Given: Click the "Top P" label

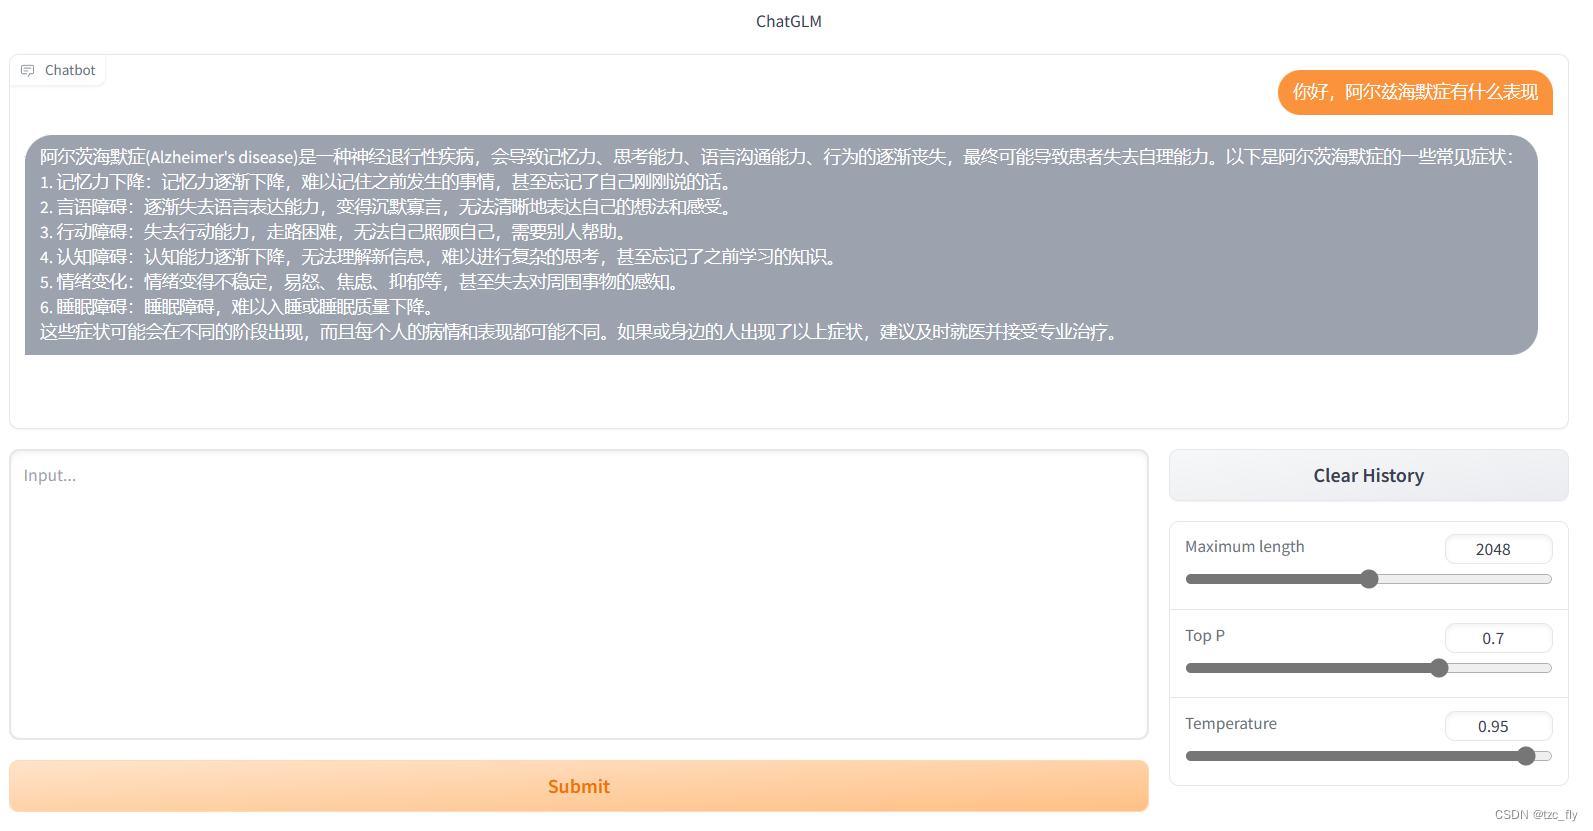Looking at the screenshot, I should pos(1205,636).
